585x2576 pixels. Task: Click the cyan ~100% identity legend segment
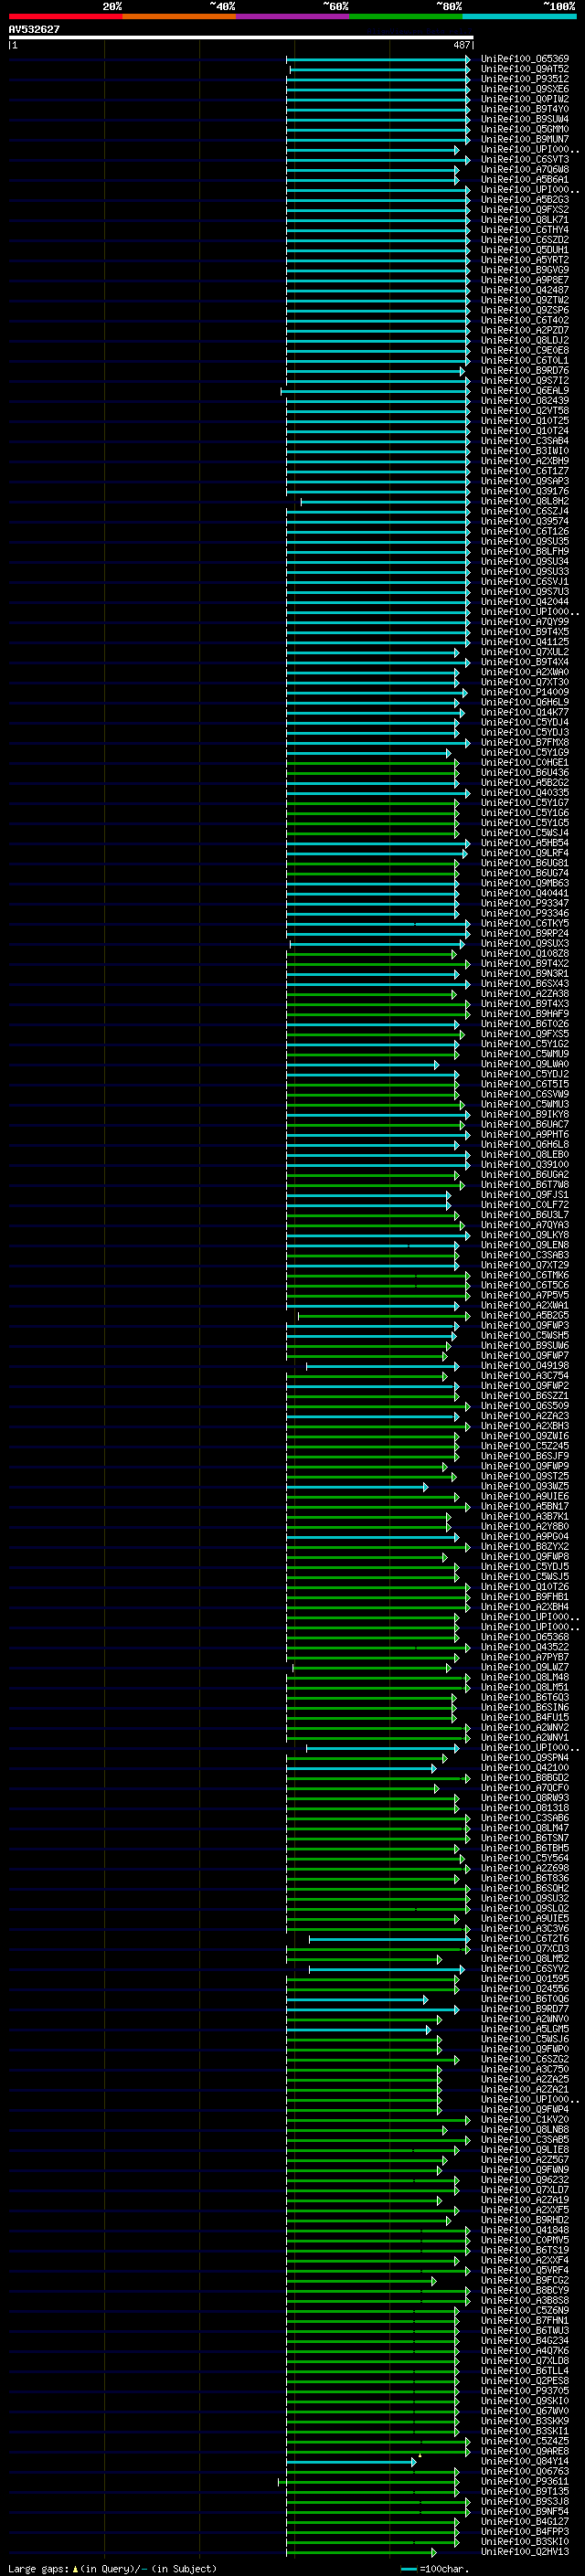[519, 16]
